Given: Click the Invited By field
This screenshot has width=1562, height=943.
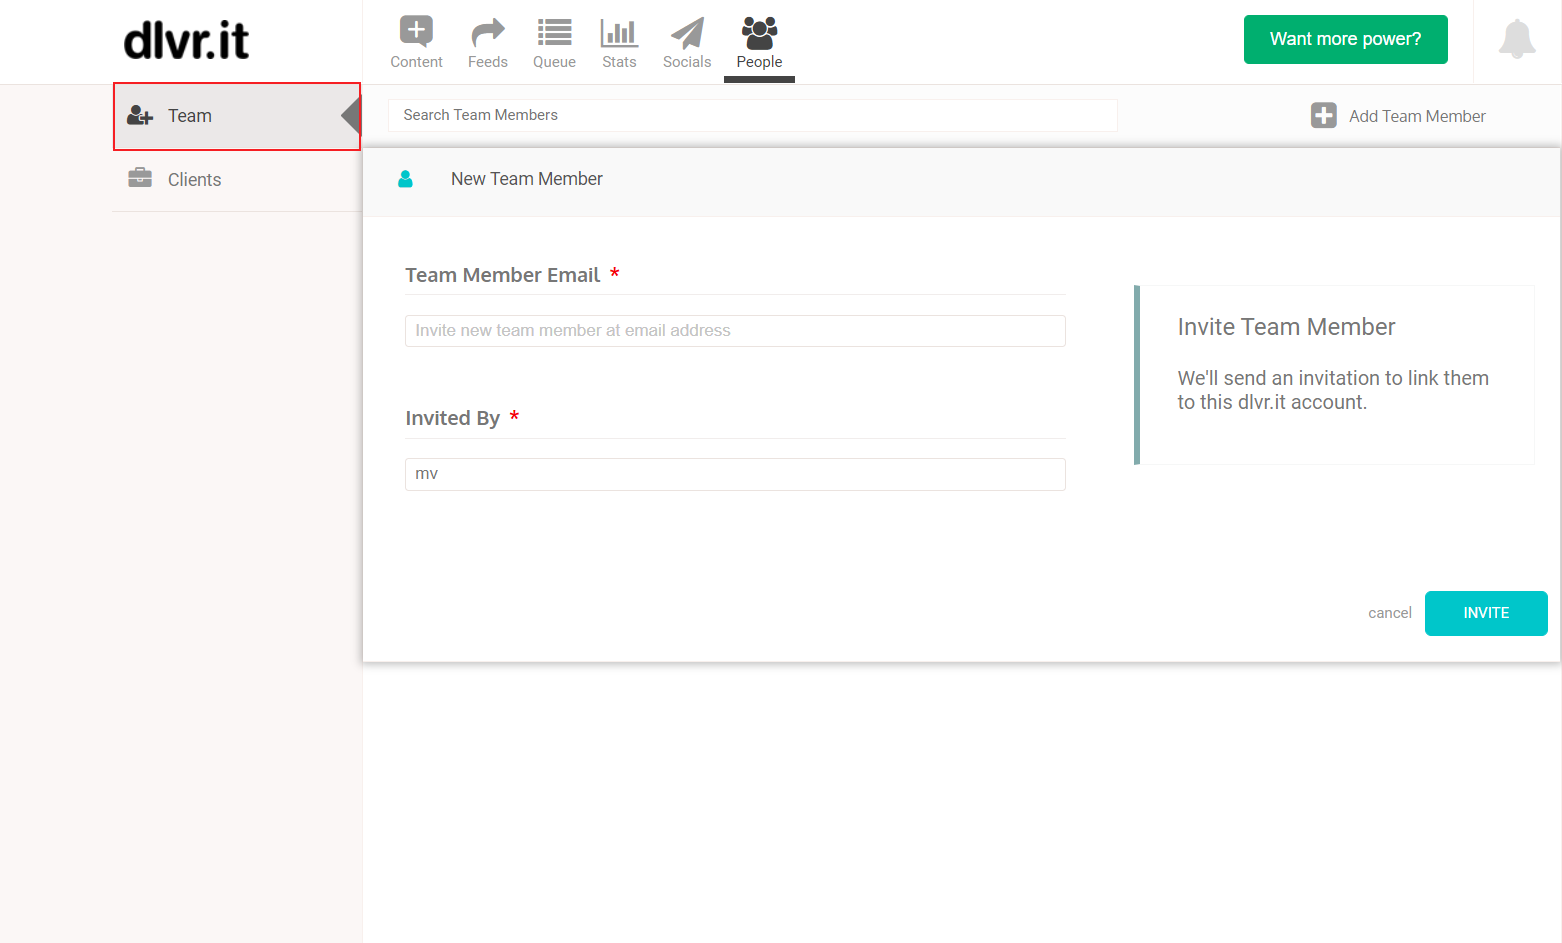Looking at the screenshot, I should point(735,474).
